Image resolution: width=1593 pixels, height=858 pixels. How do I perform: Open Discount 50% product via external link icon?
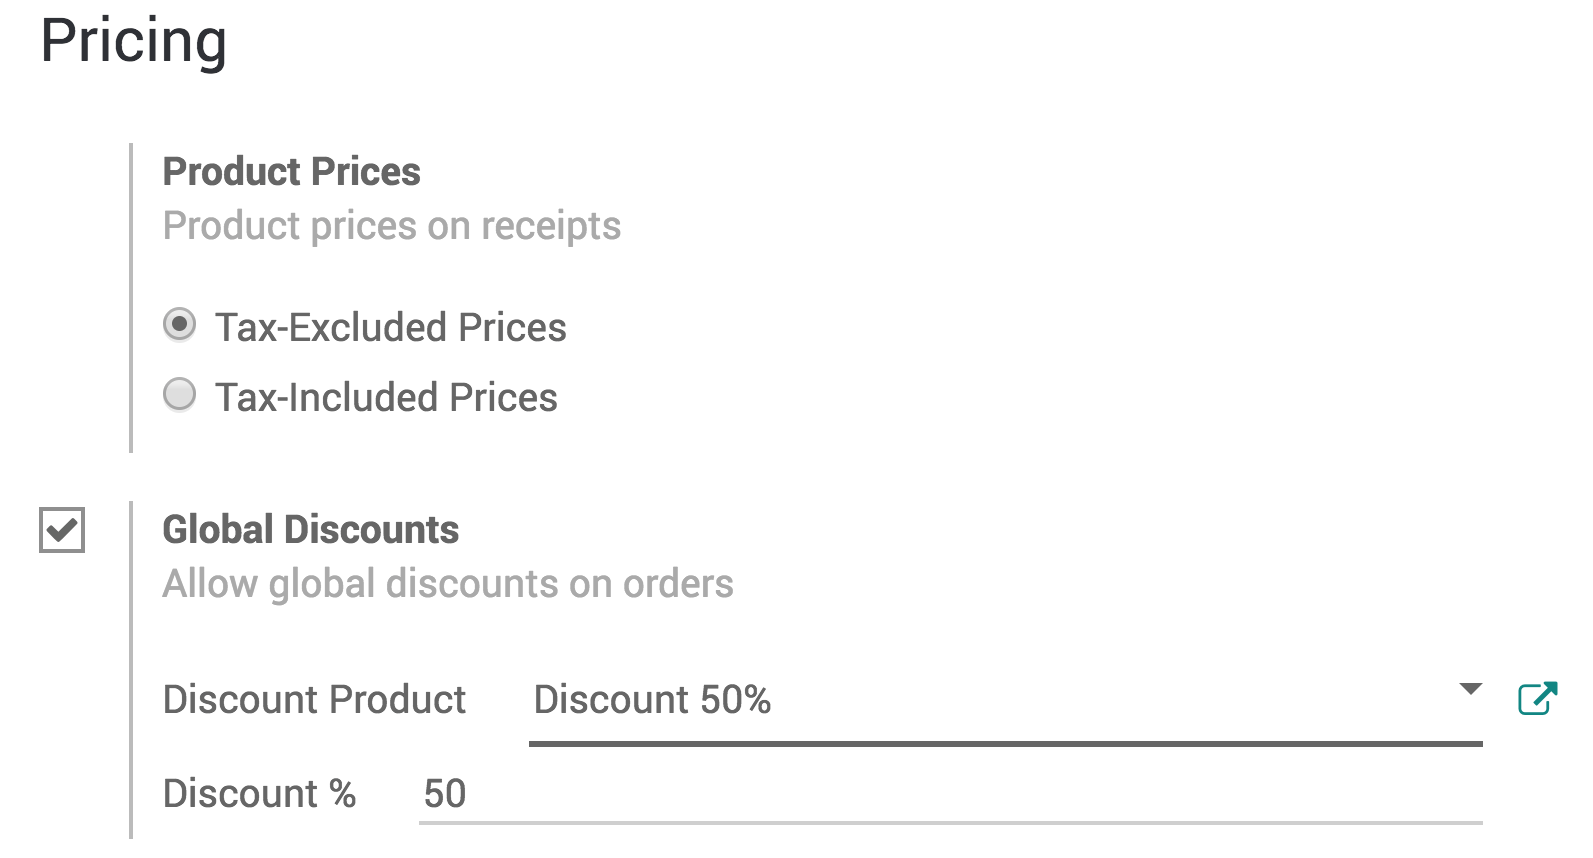pos(1537,699)
